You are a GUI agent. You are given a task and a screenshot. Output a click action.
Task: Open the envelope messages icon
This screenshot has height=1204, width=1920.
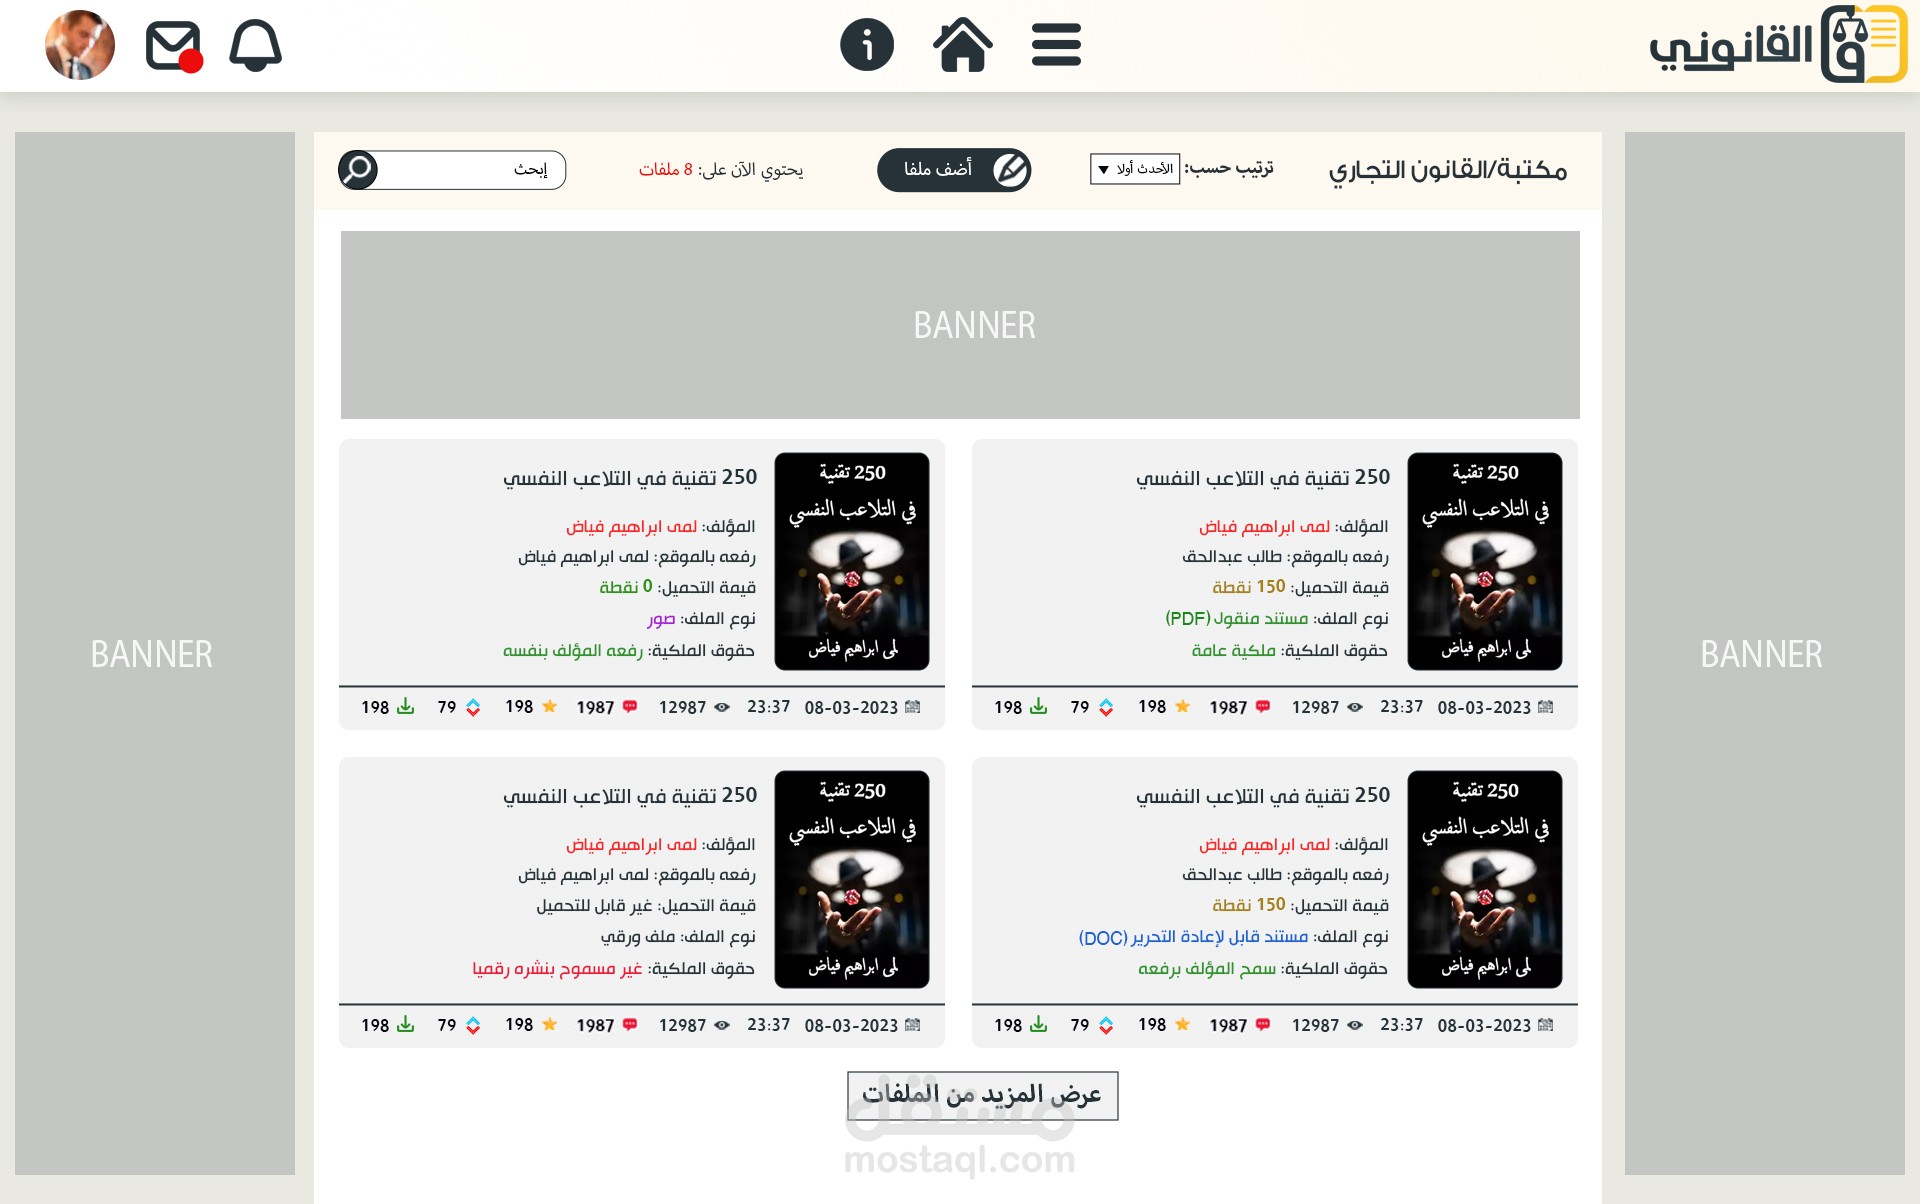point(173,46)
